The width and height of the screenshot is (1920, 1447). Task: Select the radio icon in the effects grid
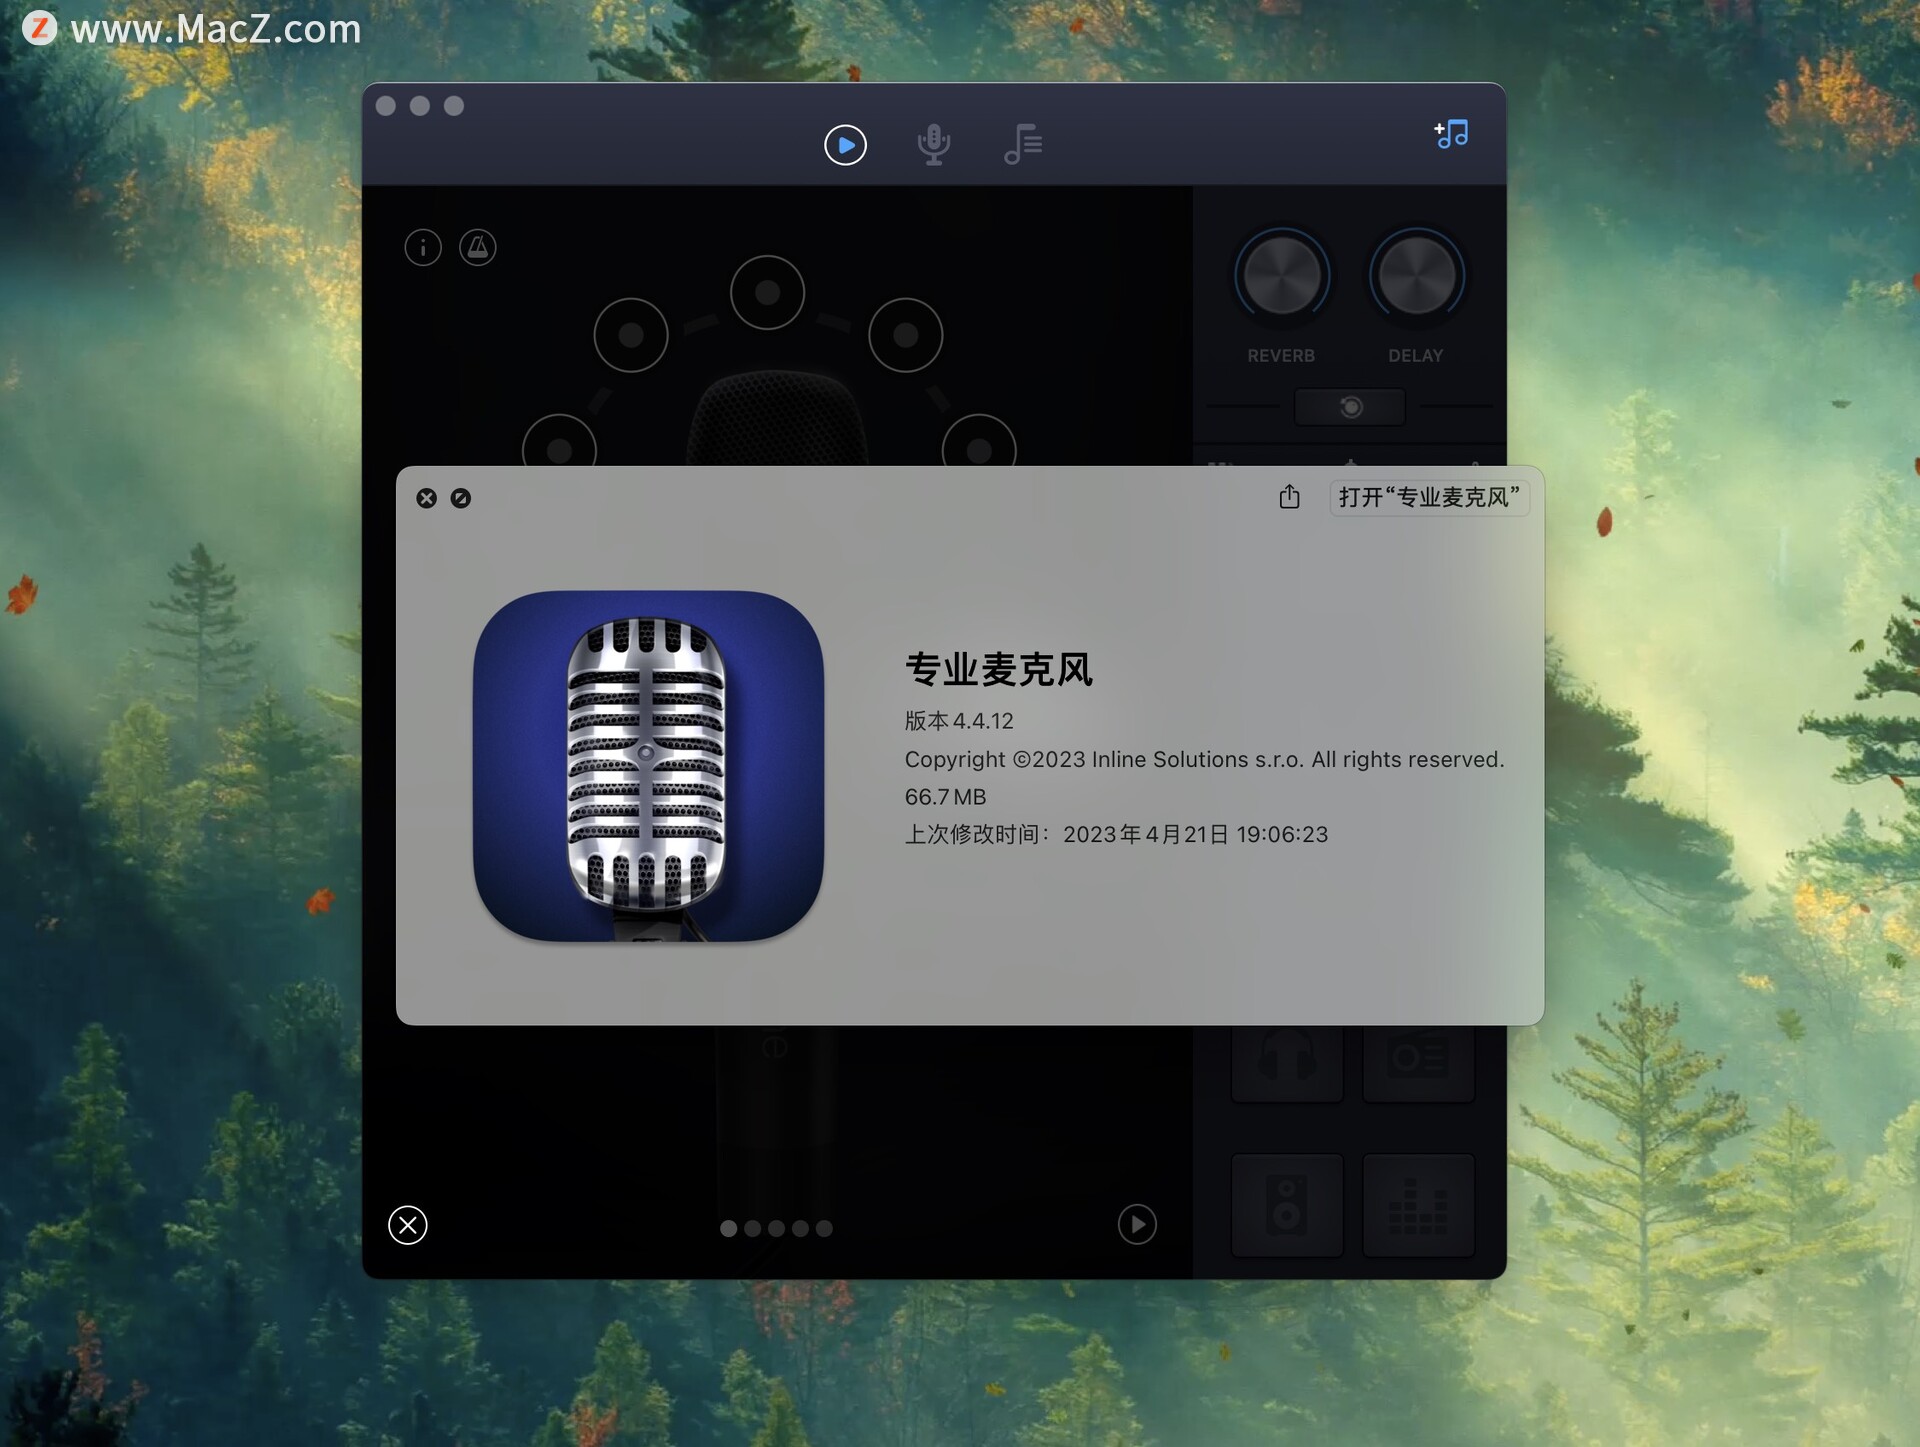point(1418,1057)
